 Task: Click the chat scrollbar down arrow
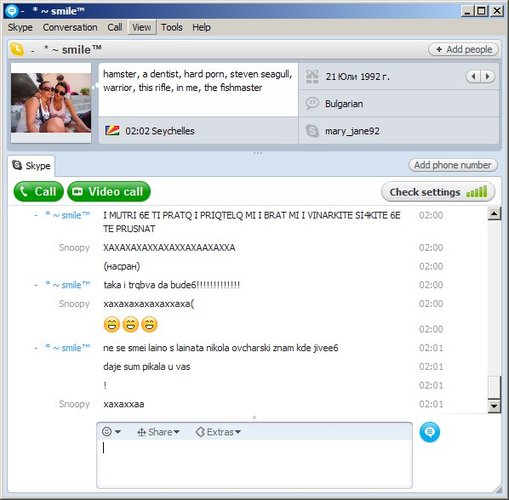(x=494, y=406)
